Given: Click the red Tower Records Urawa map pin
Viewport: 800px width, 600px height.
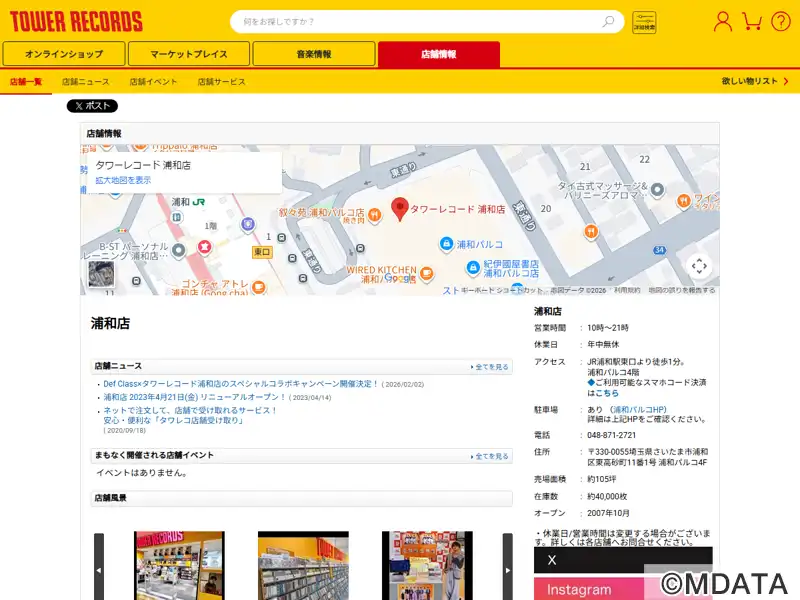Looking at the screenshot, I should point(399,209).
